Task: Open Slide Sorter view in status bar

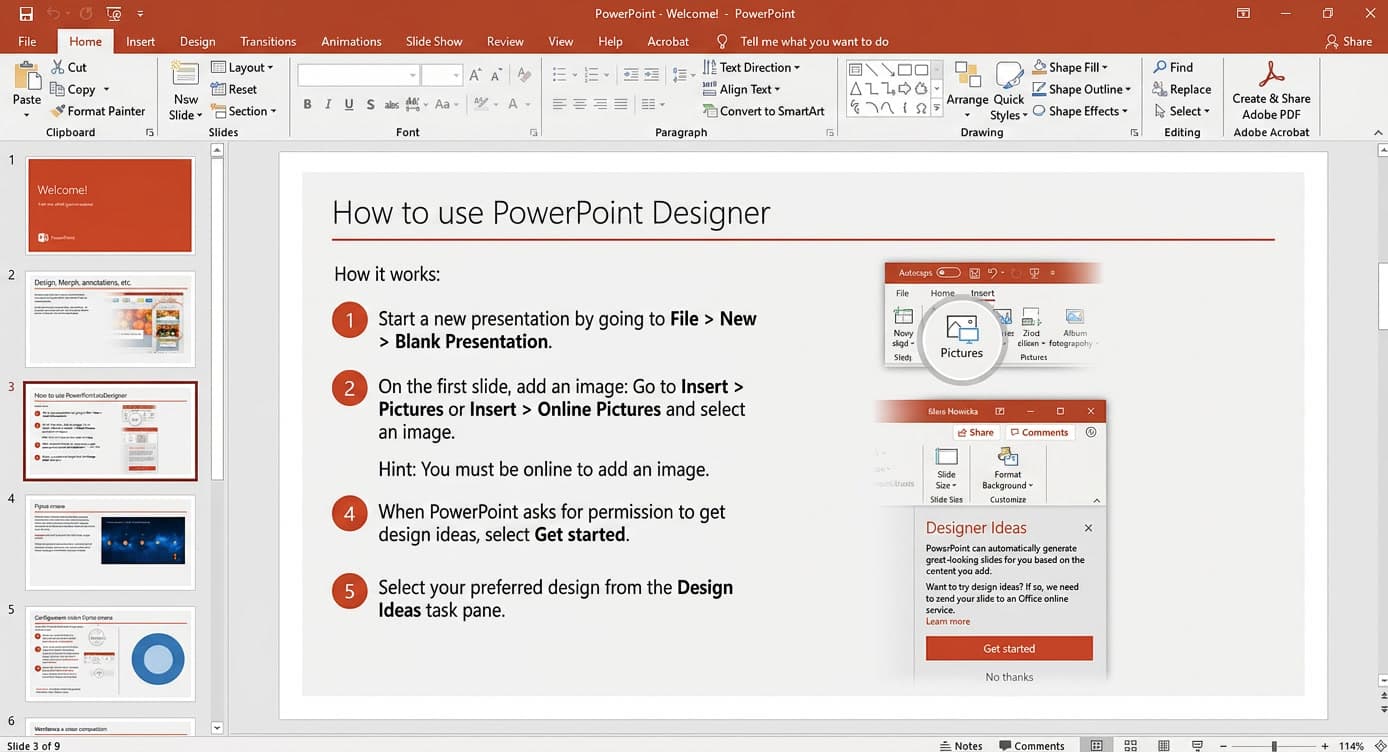Action: 1130,745
